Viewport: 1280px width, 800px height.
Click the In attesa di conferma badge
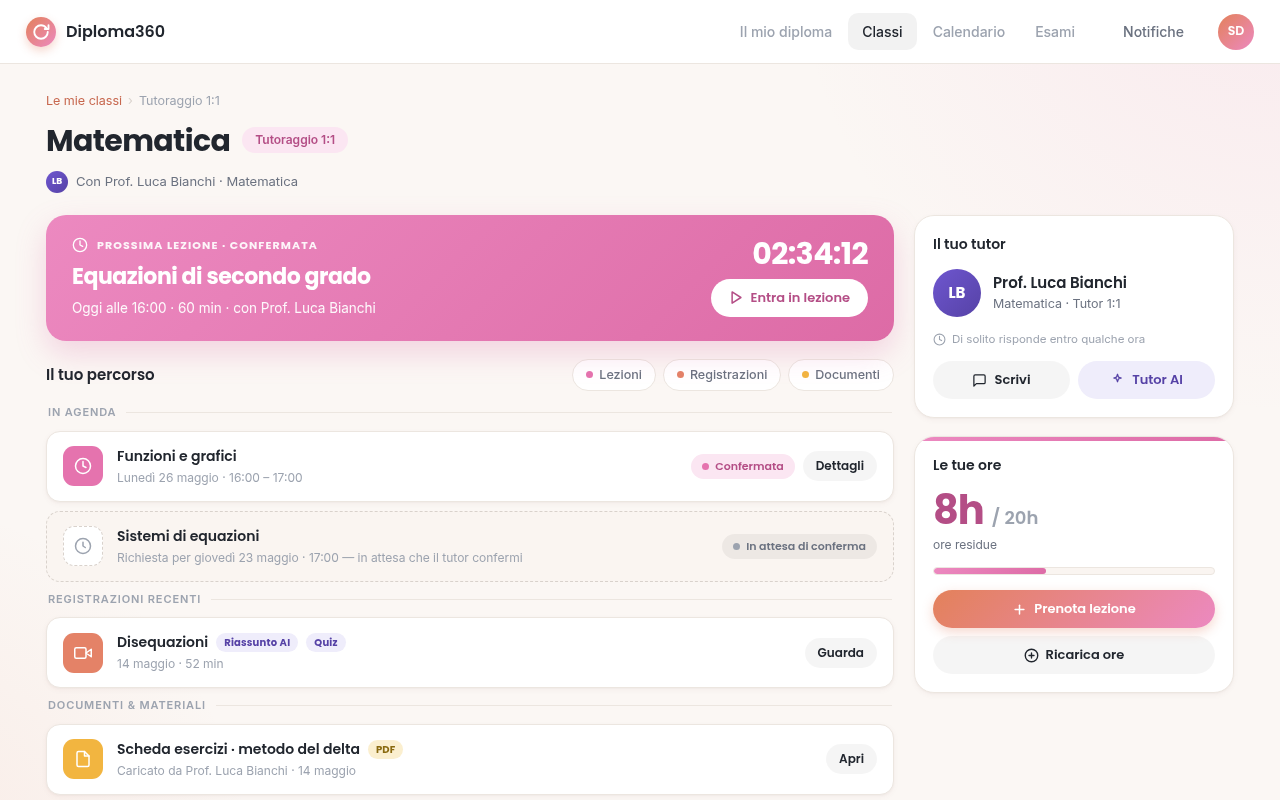[x=799, y=546]
